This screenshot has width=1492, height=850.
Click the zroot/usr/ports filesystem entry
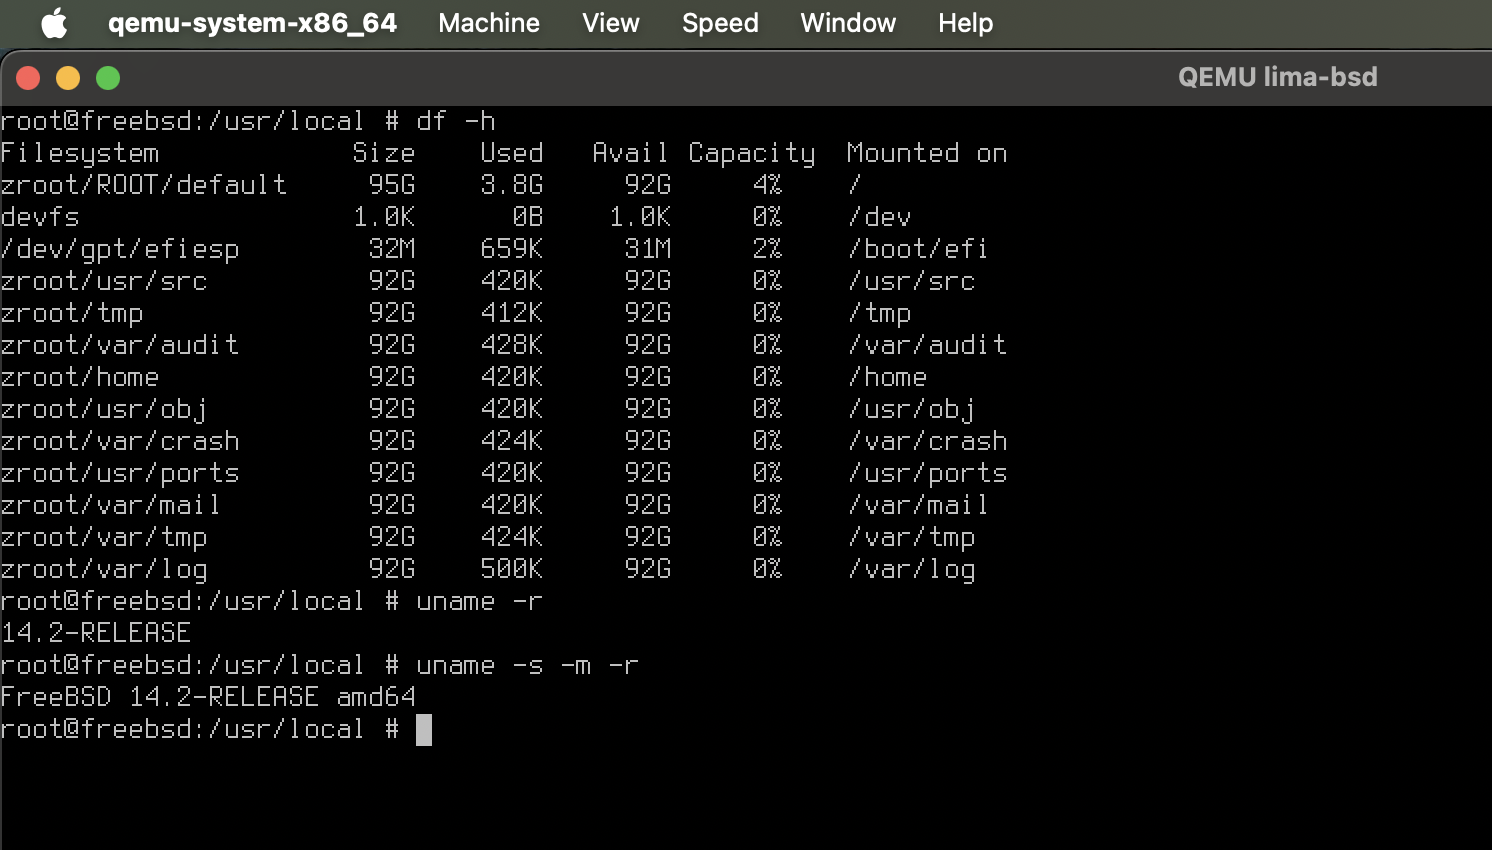[120, 473]
